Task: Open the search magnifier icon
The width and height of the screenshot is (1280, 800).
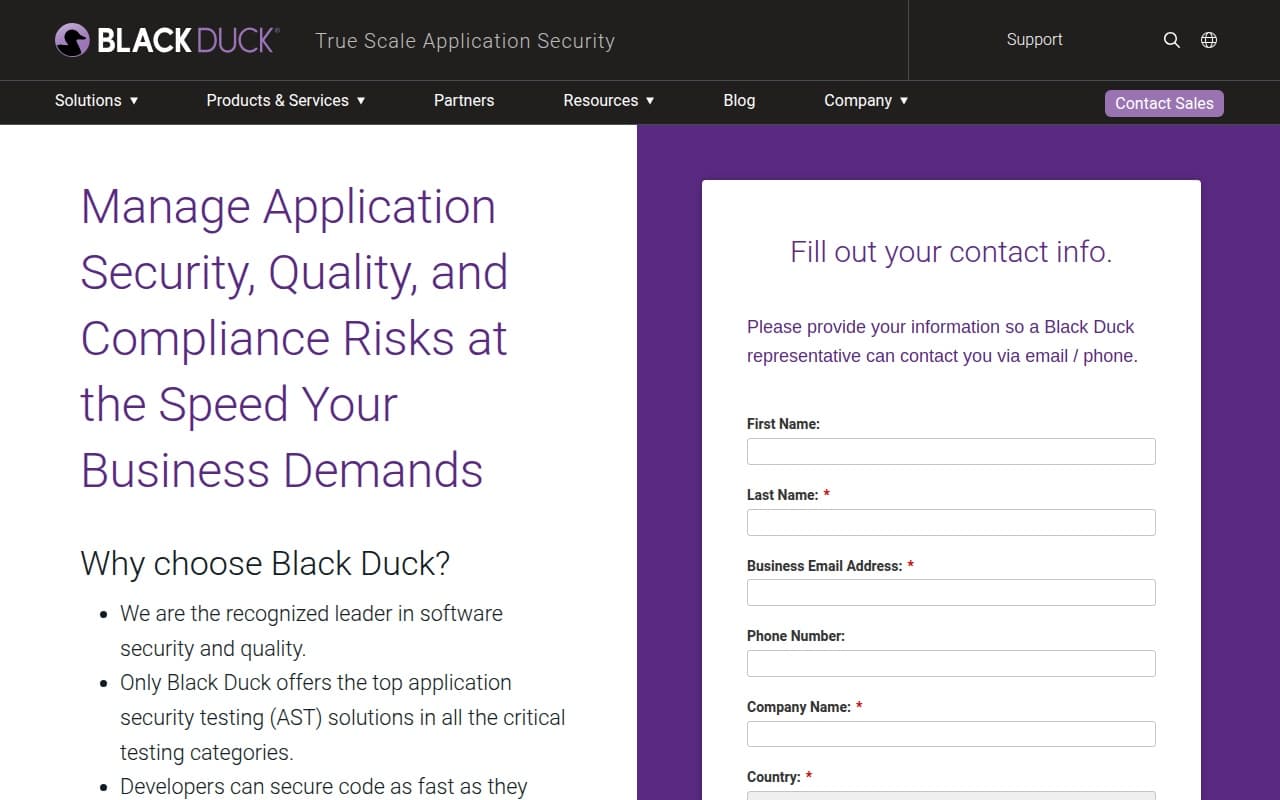Action: coord(1171,40)
